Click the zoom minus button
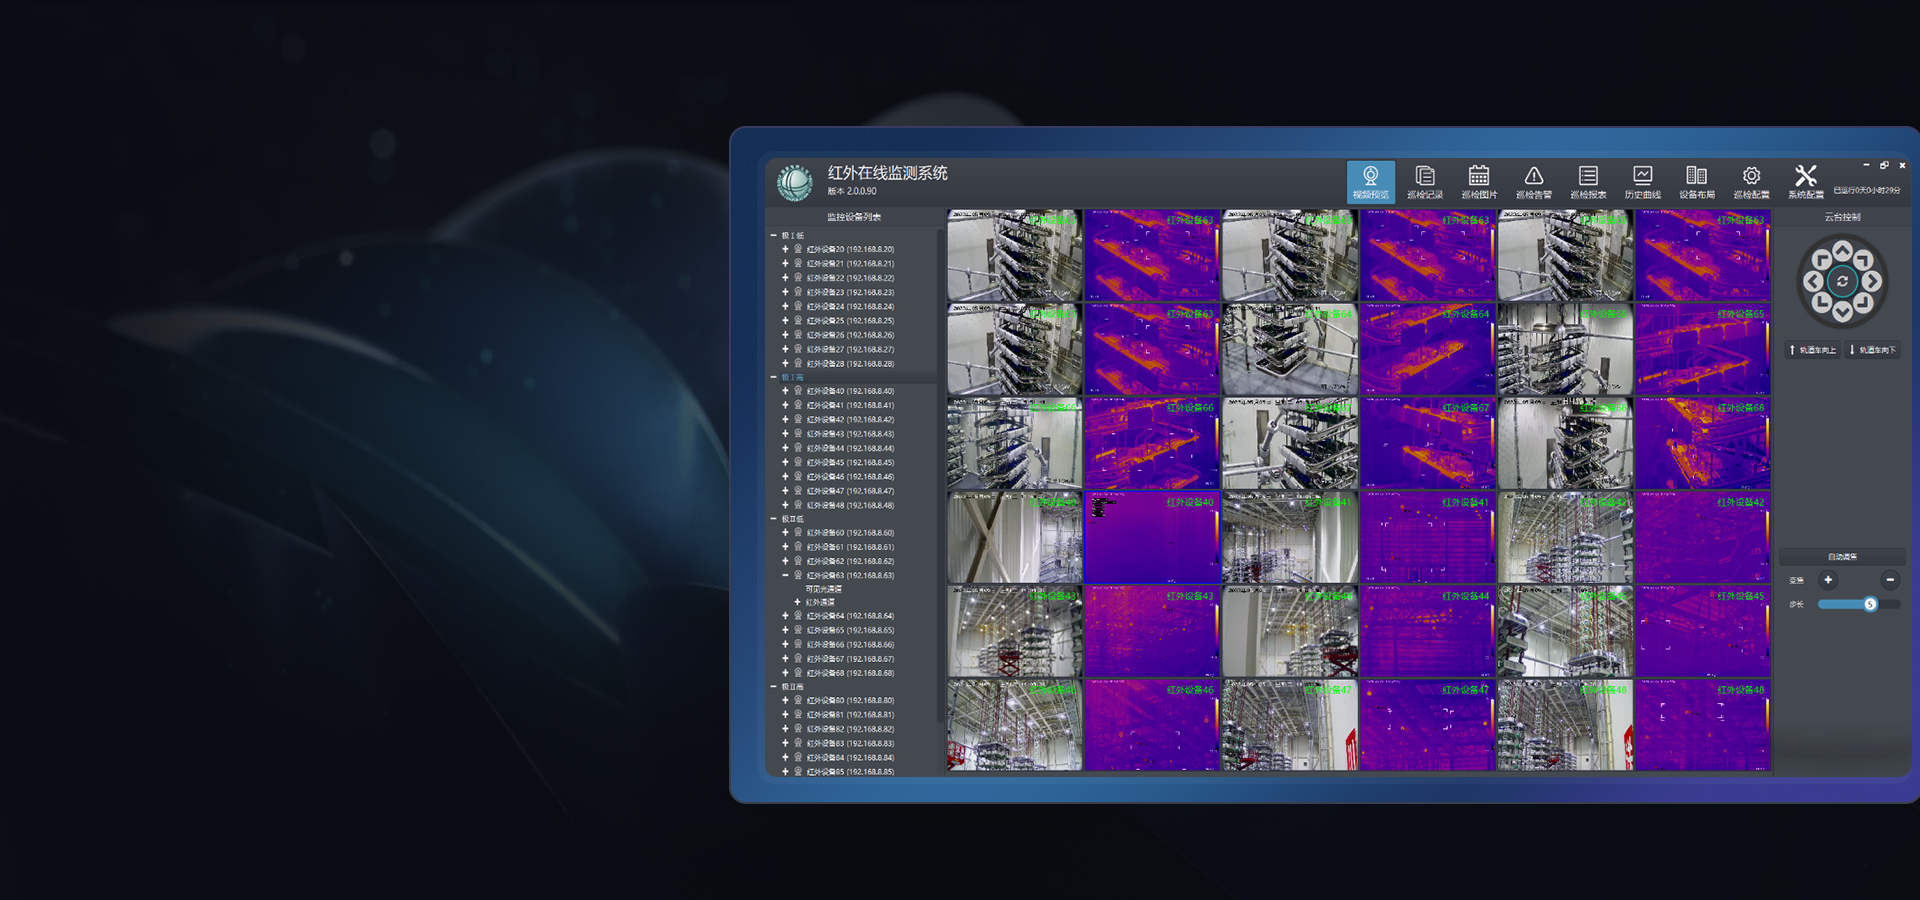The width and height of the screenshot is (1920, 900). click(1889, 580)
